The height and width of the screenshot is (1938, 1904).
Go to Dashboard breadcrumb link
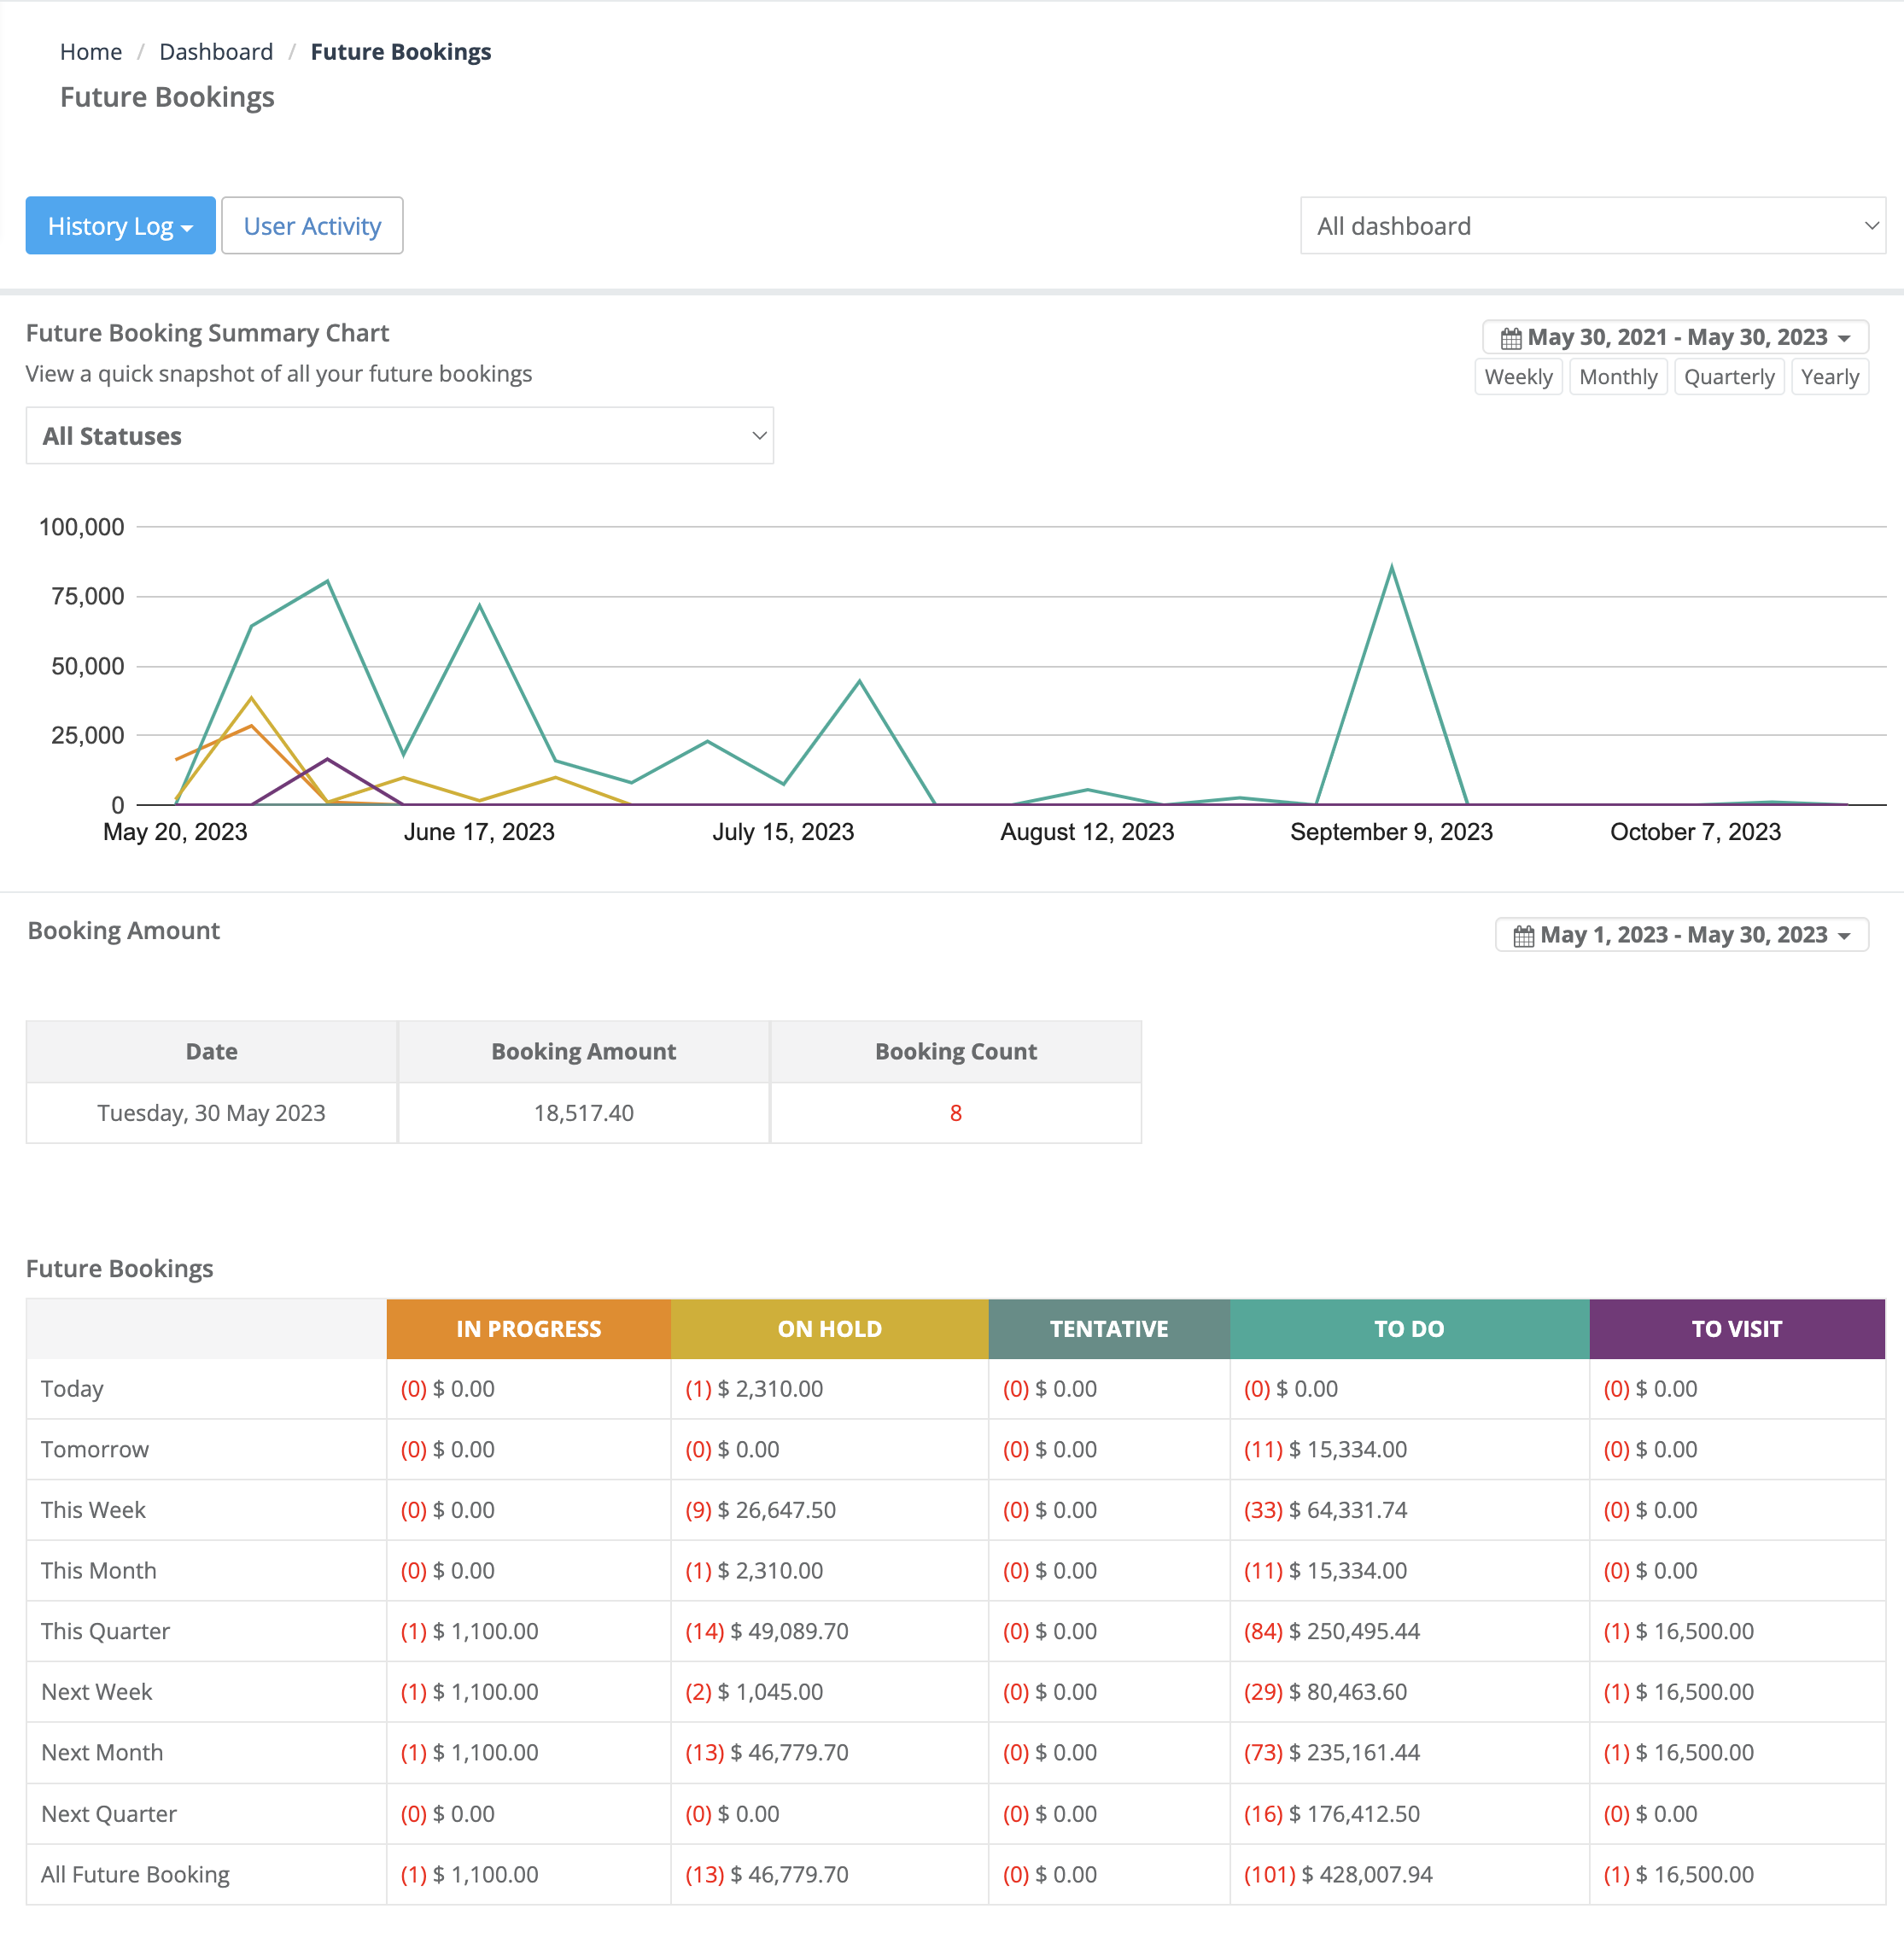tap(216, 52)
